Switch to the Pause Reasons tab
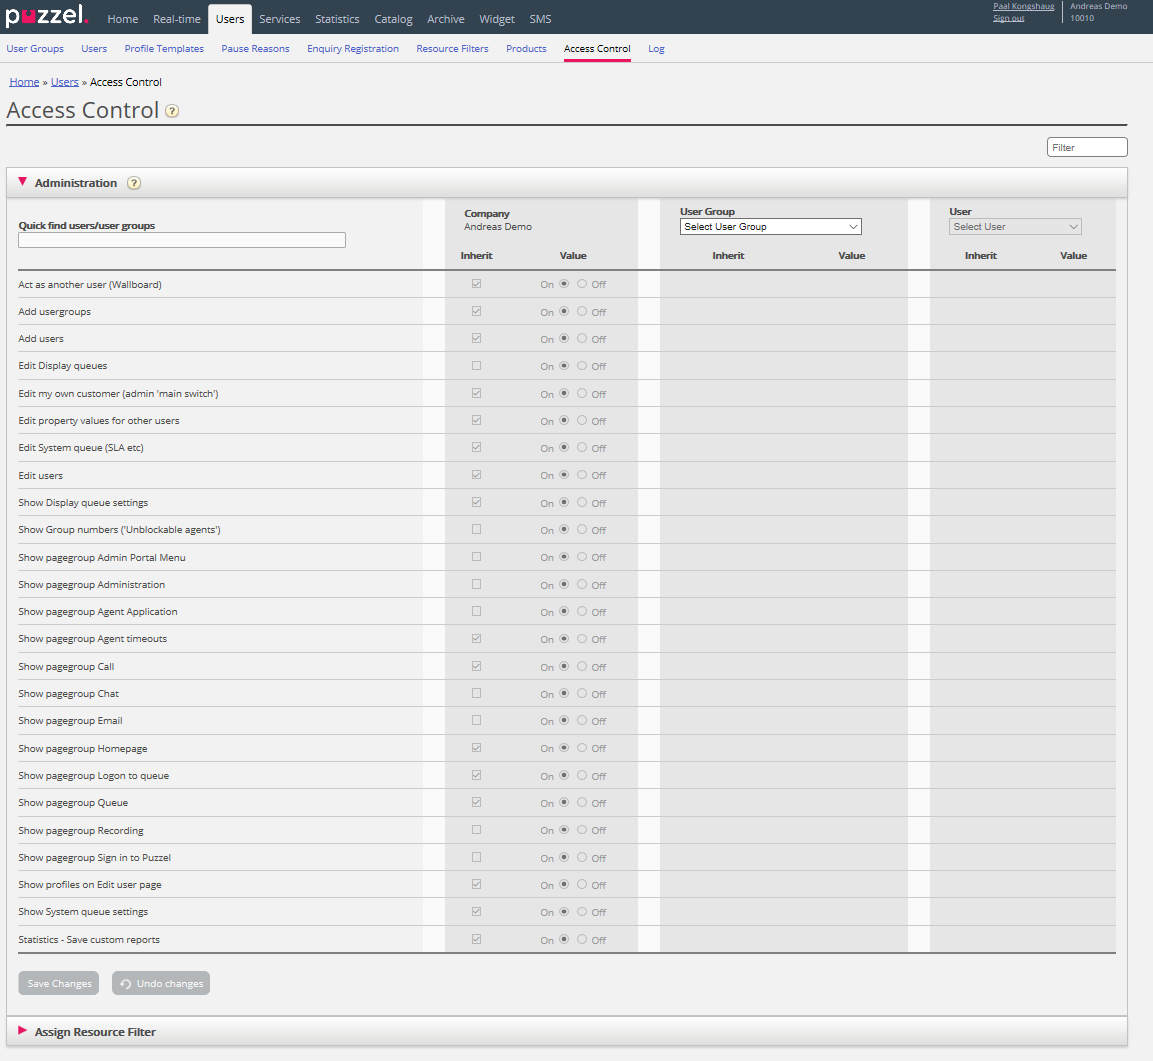The image size is (1153, 1061). (255, 49)
